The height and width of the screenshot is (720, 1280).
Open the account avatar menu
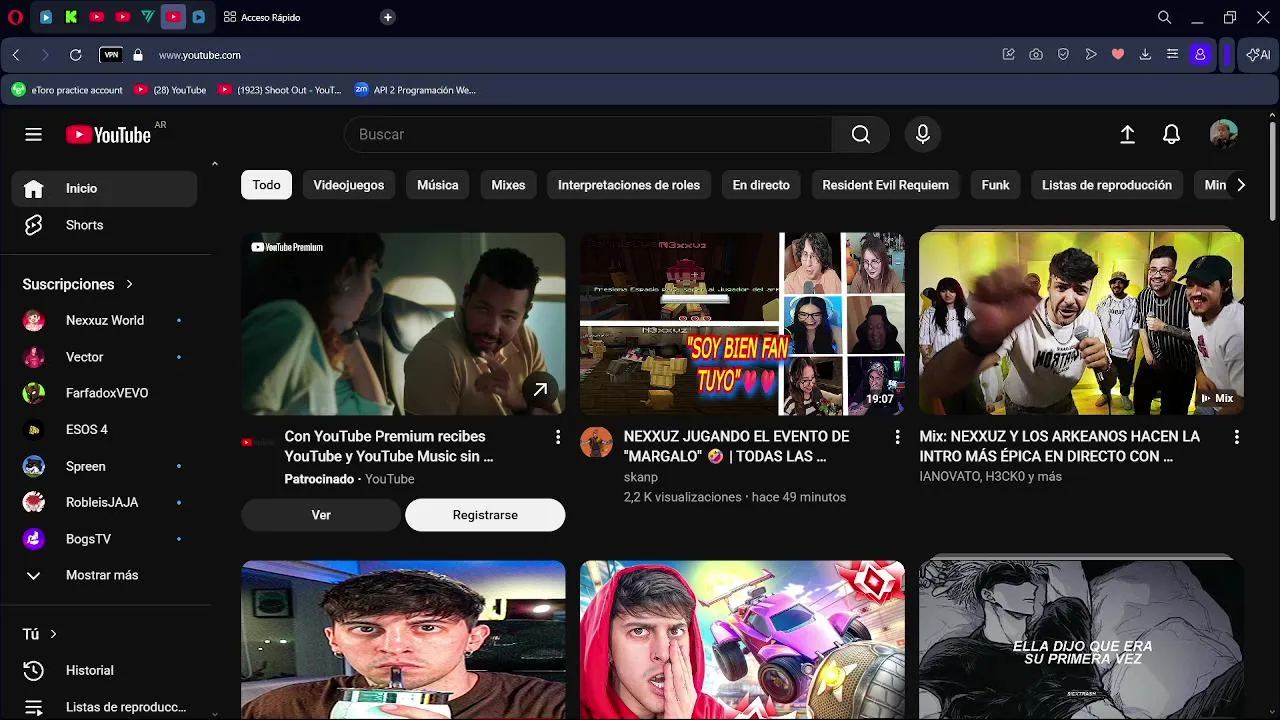(x=1224, y=134)
